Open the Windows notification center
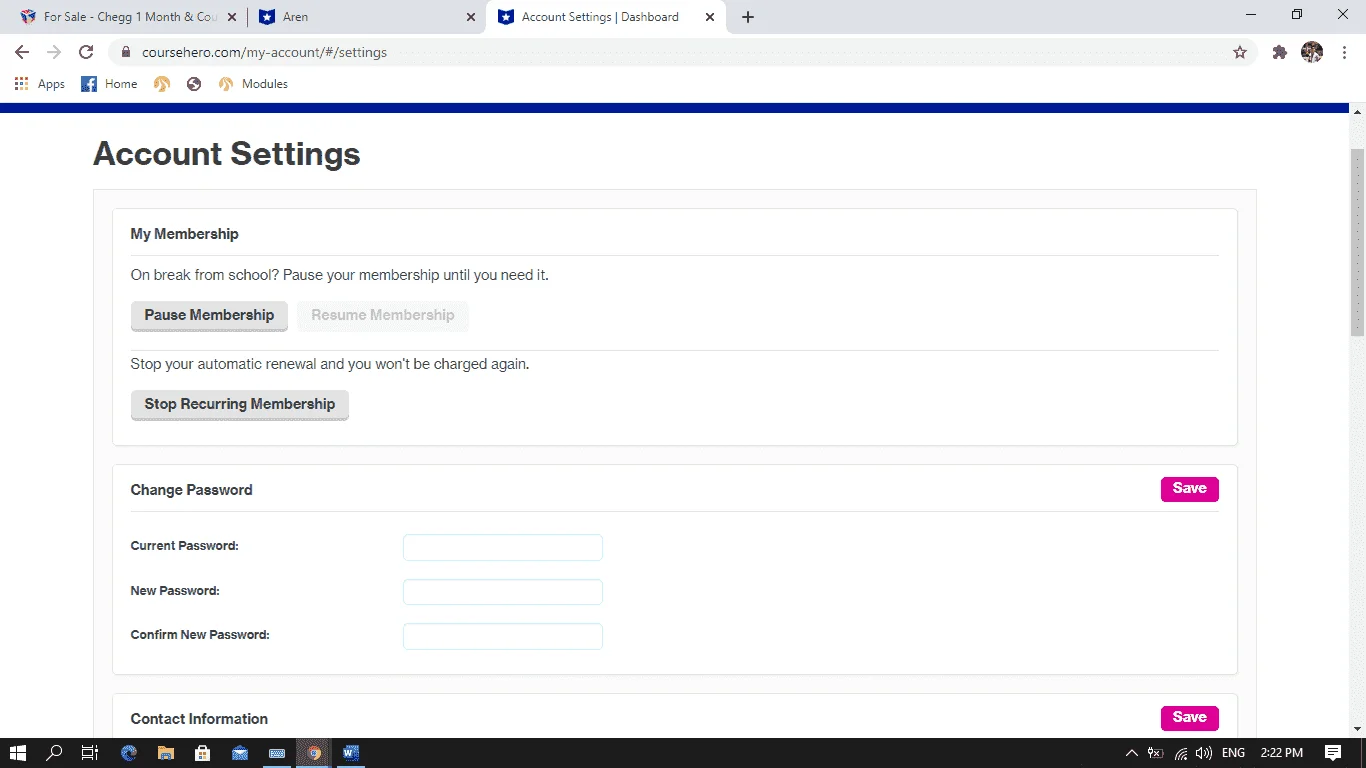 coord(1333,753)
